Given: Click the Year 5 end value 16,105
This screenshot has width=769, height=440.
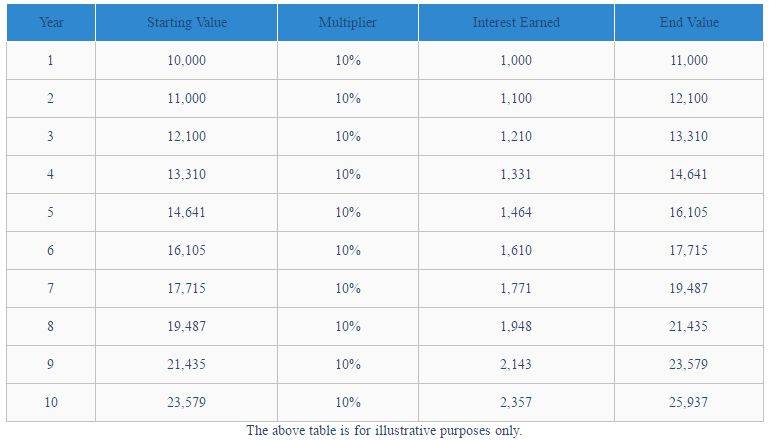Looking at the screenshot, I should tap(689, 212).
